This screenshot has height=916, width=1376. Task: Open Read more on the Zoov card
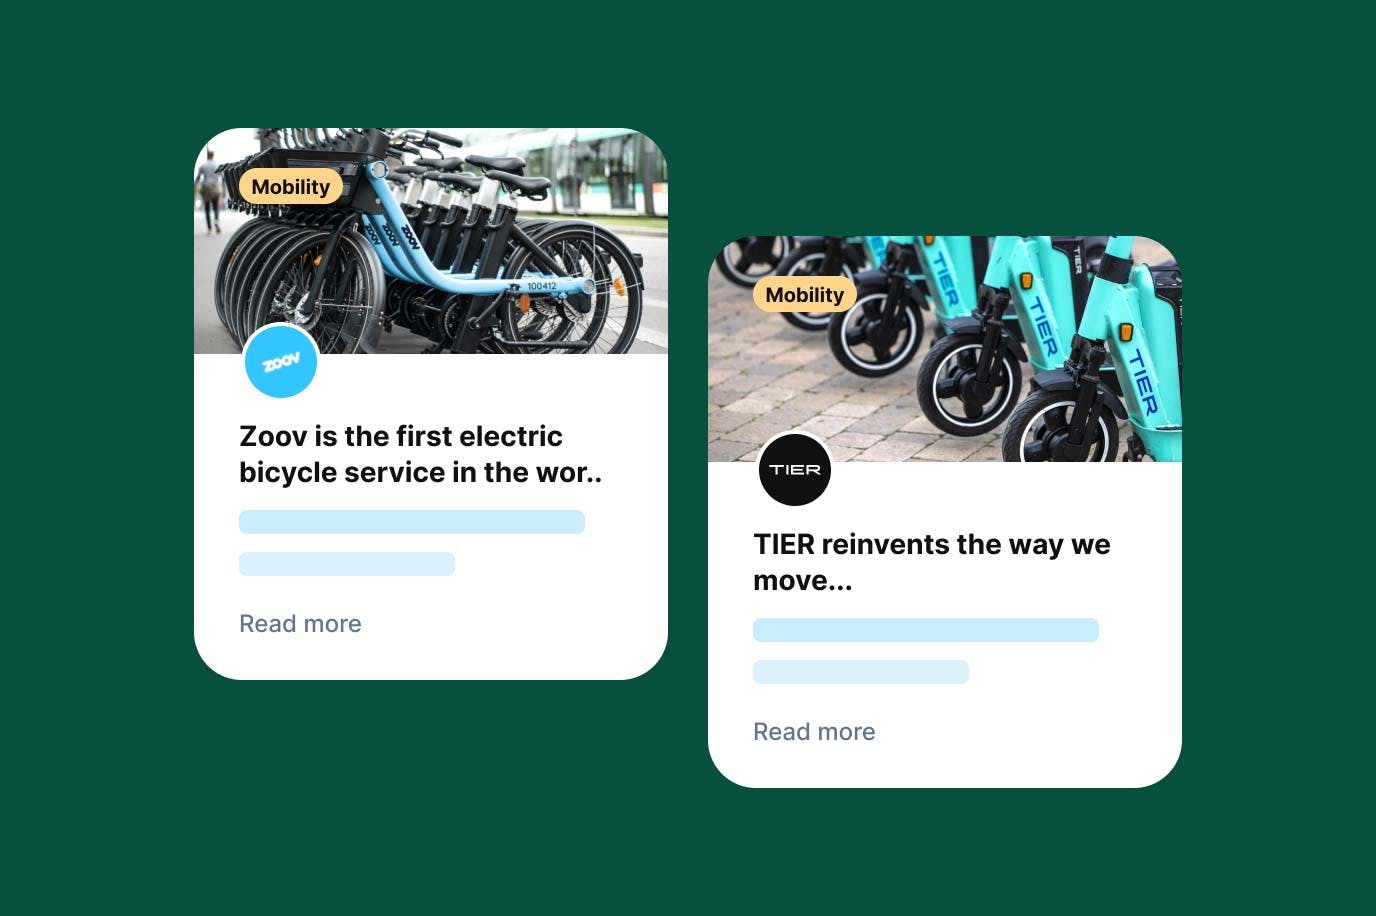(300, 623)
